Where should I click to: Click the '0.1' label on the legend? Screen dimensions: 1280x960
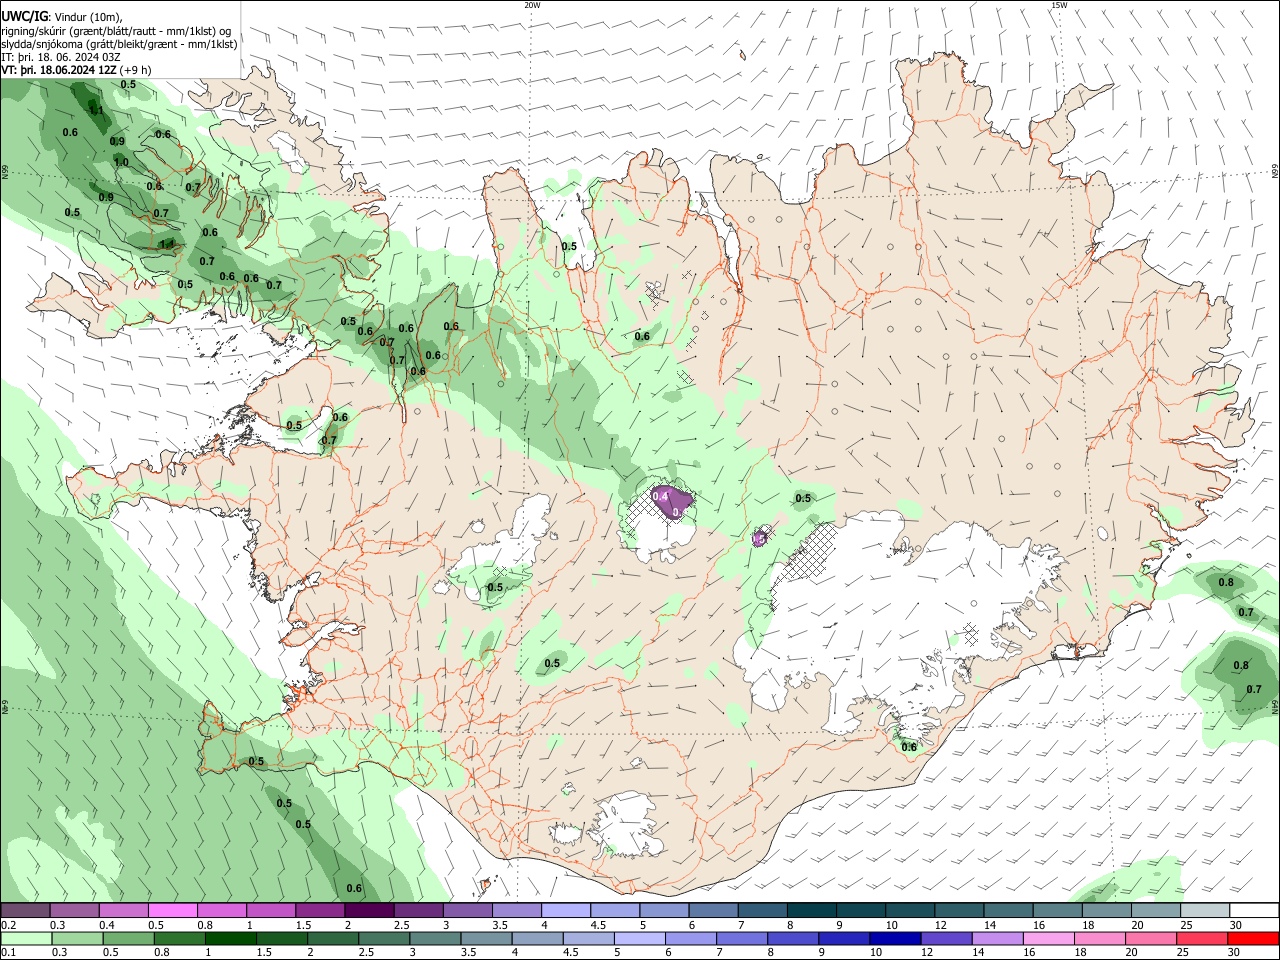tap(8, 953)
